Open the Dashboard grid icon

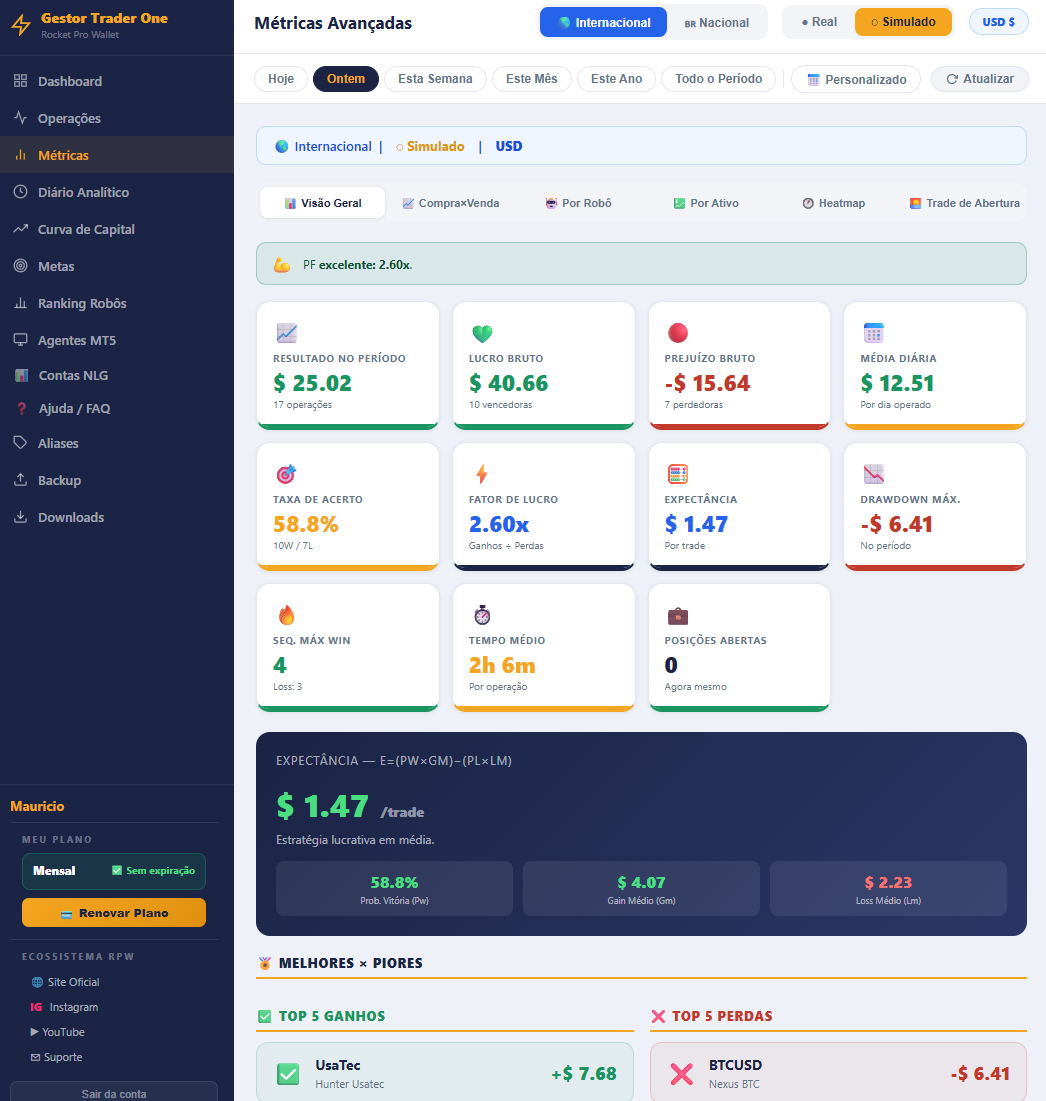(x=20, y=81)
